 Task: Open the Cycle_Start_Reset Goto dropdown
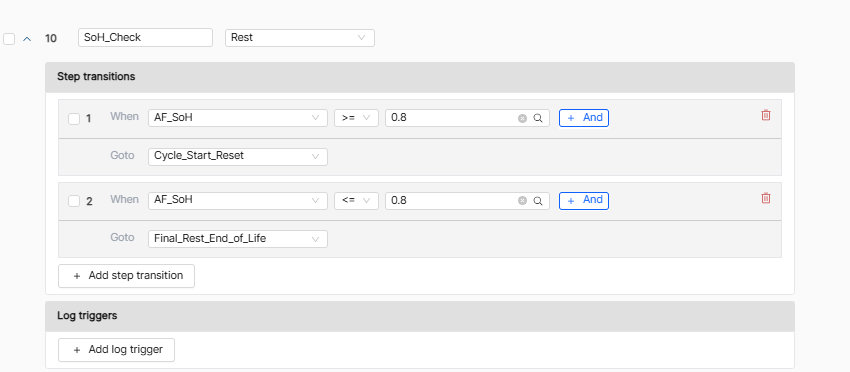tap(237, 156)
